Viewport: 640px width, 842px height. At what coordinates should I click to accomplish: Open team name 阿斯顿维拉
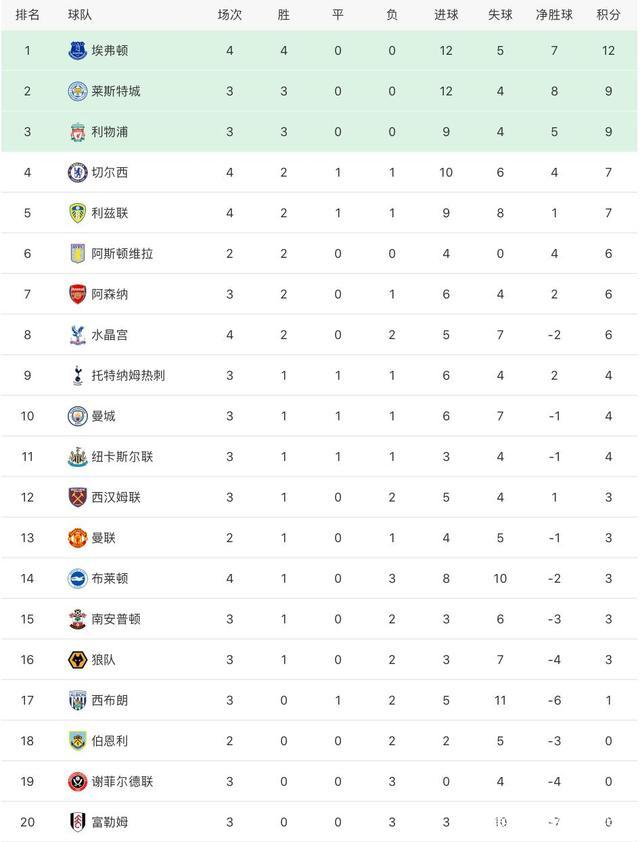122,254
